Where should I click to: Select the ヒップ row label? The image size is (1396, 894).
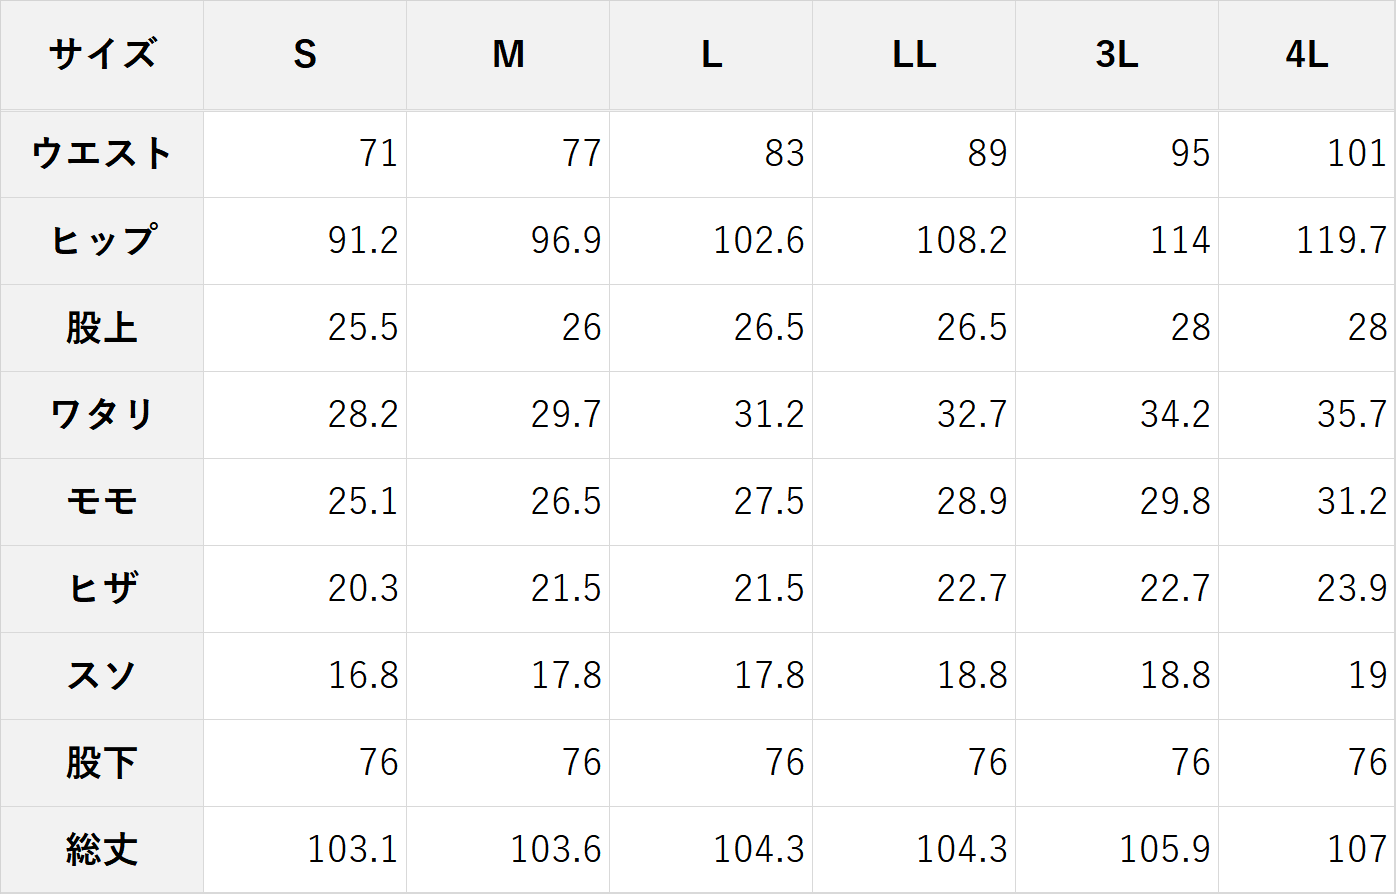coord(102,241)
